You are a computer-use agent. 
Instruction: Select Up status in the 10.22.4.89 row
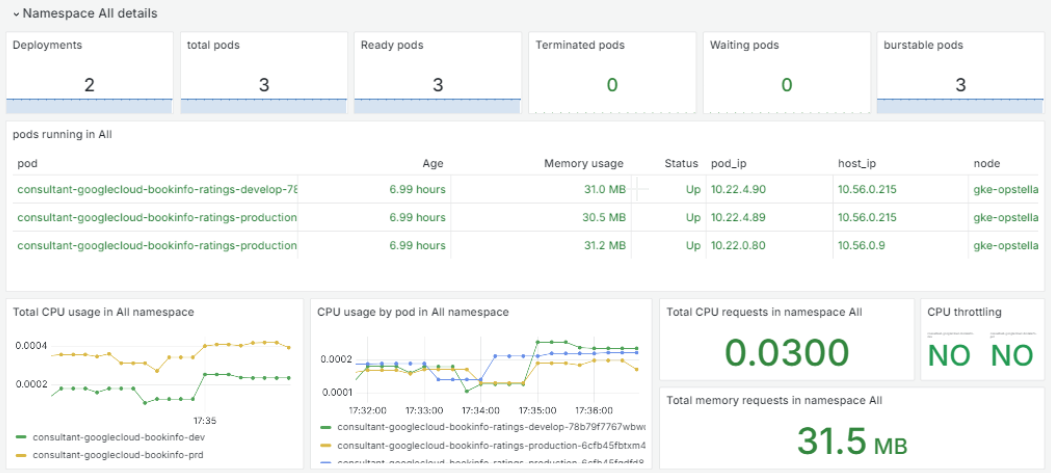(x=692, y=218)
